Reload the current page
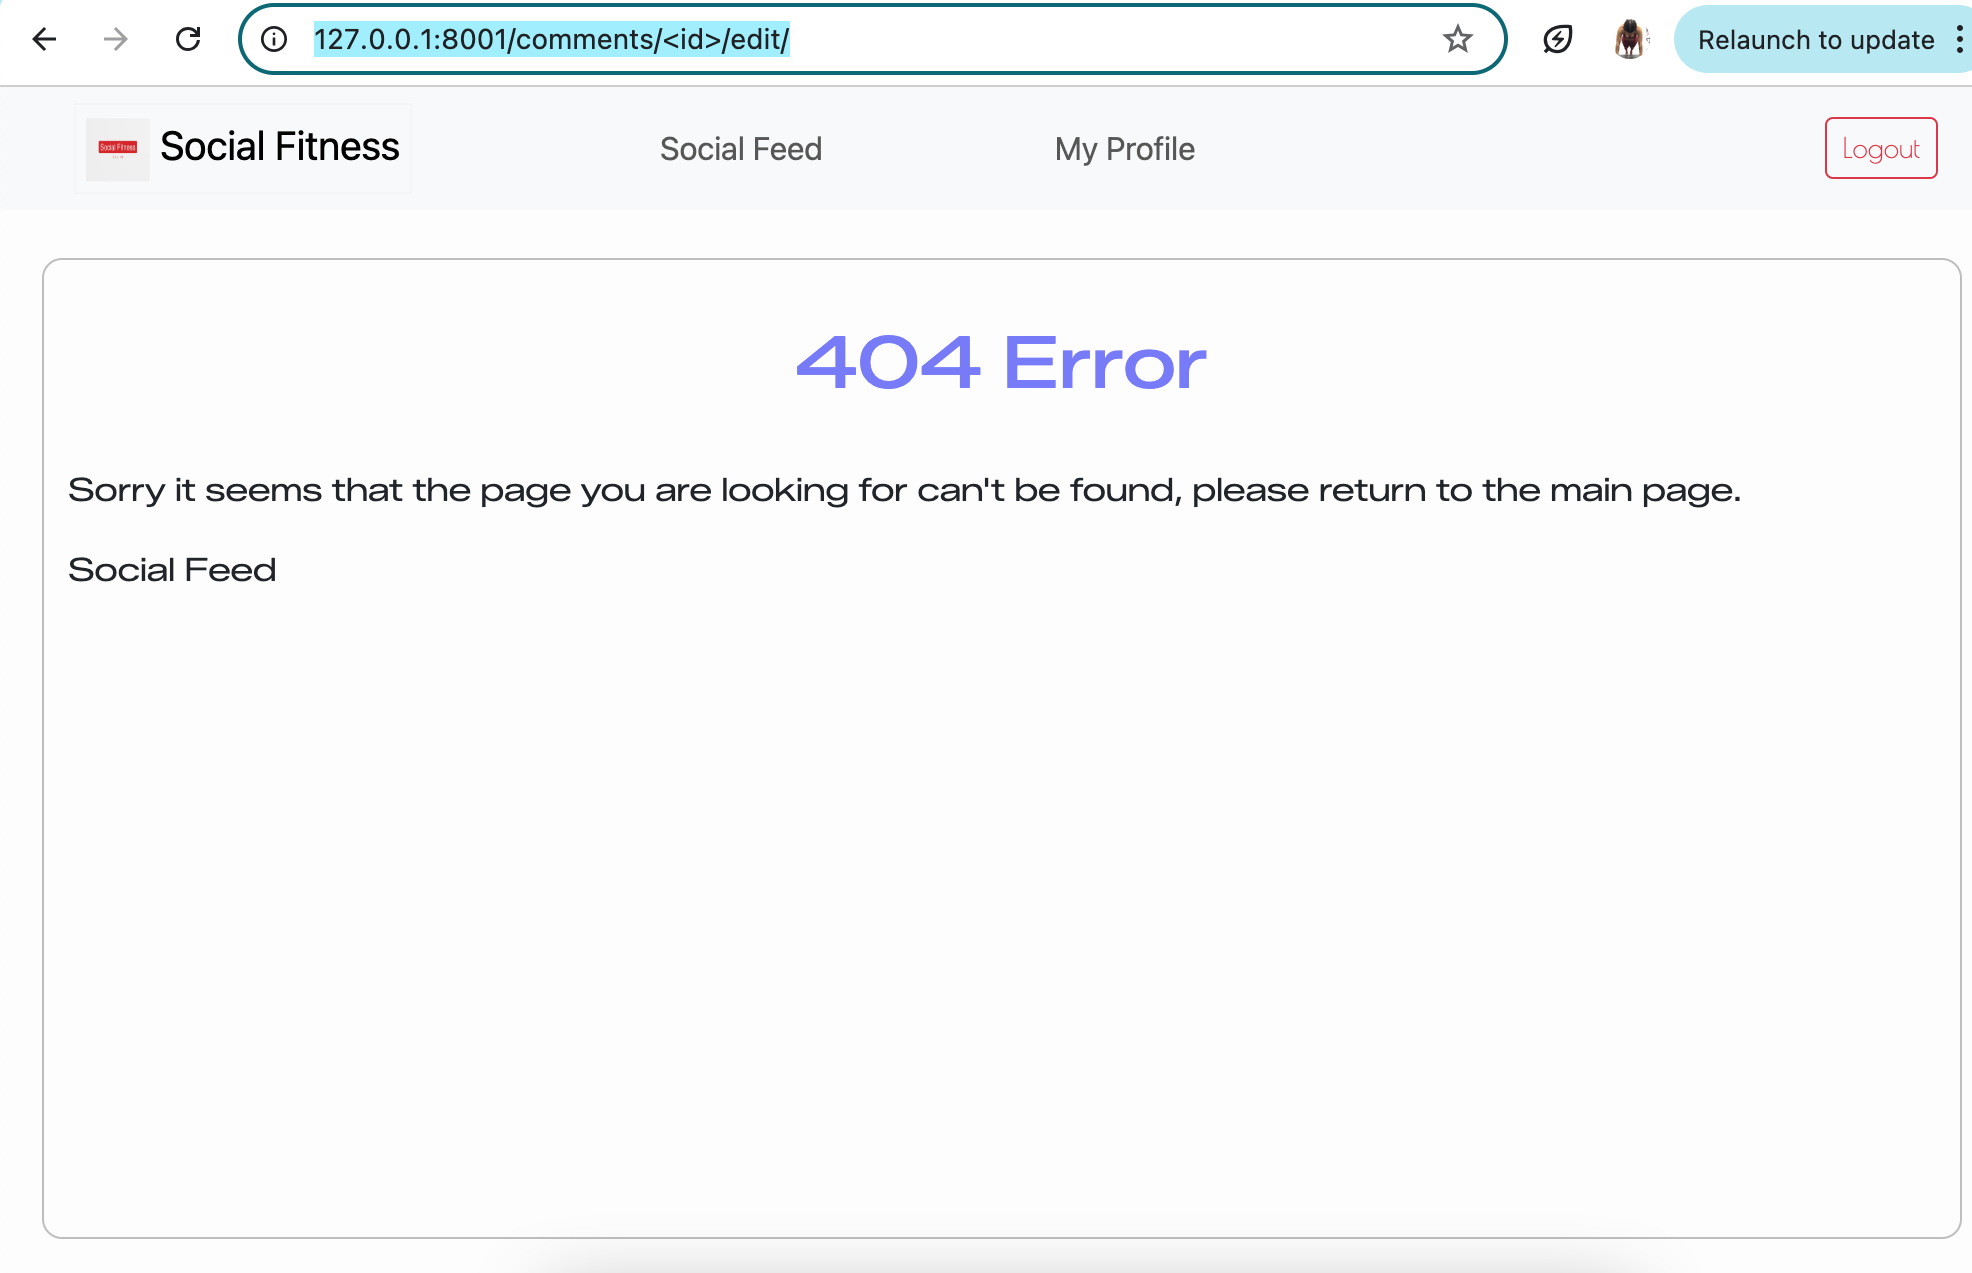The height and width of the screenshot is (1273, 1972). [x=188, y=39]
